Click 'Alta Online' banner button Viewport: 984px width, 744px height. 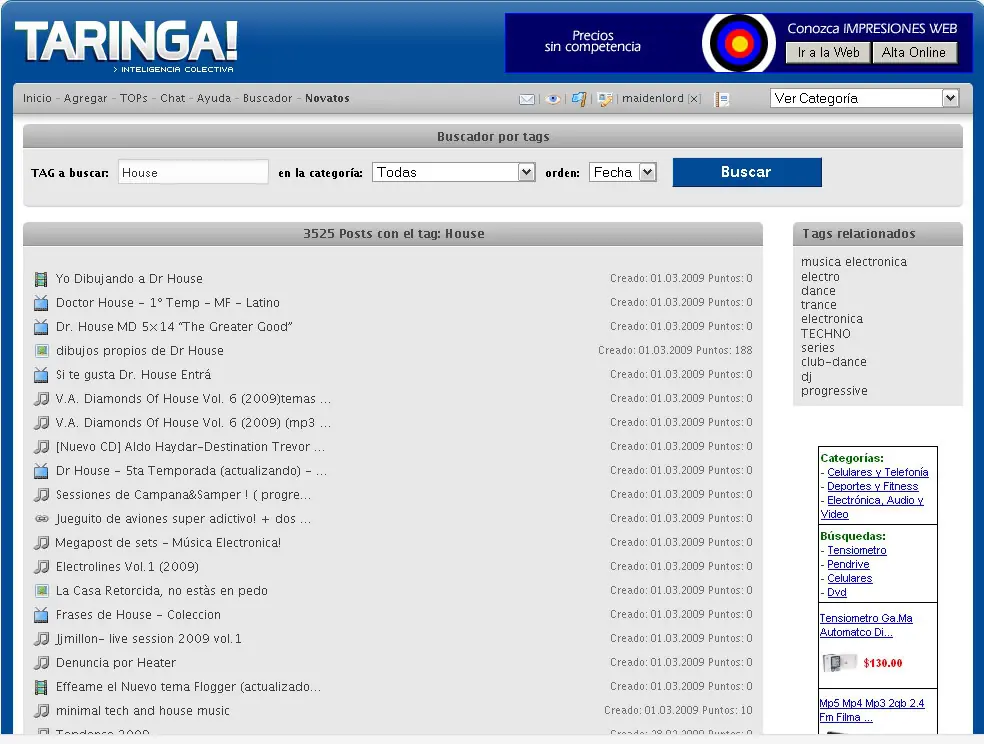point(914,53)
